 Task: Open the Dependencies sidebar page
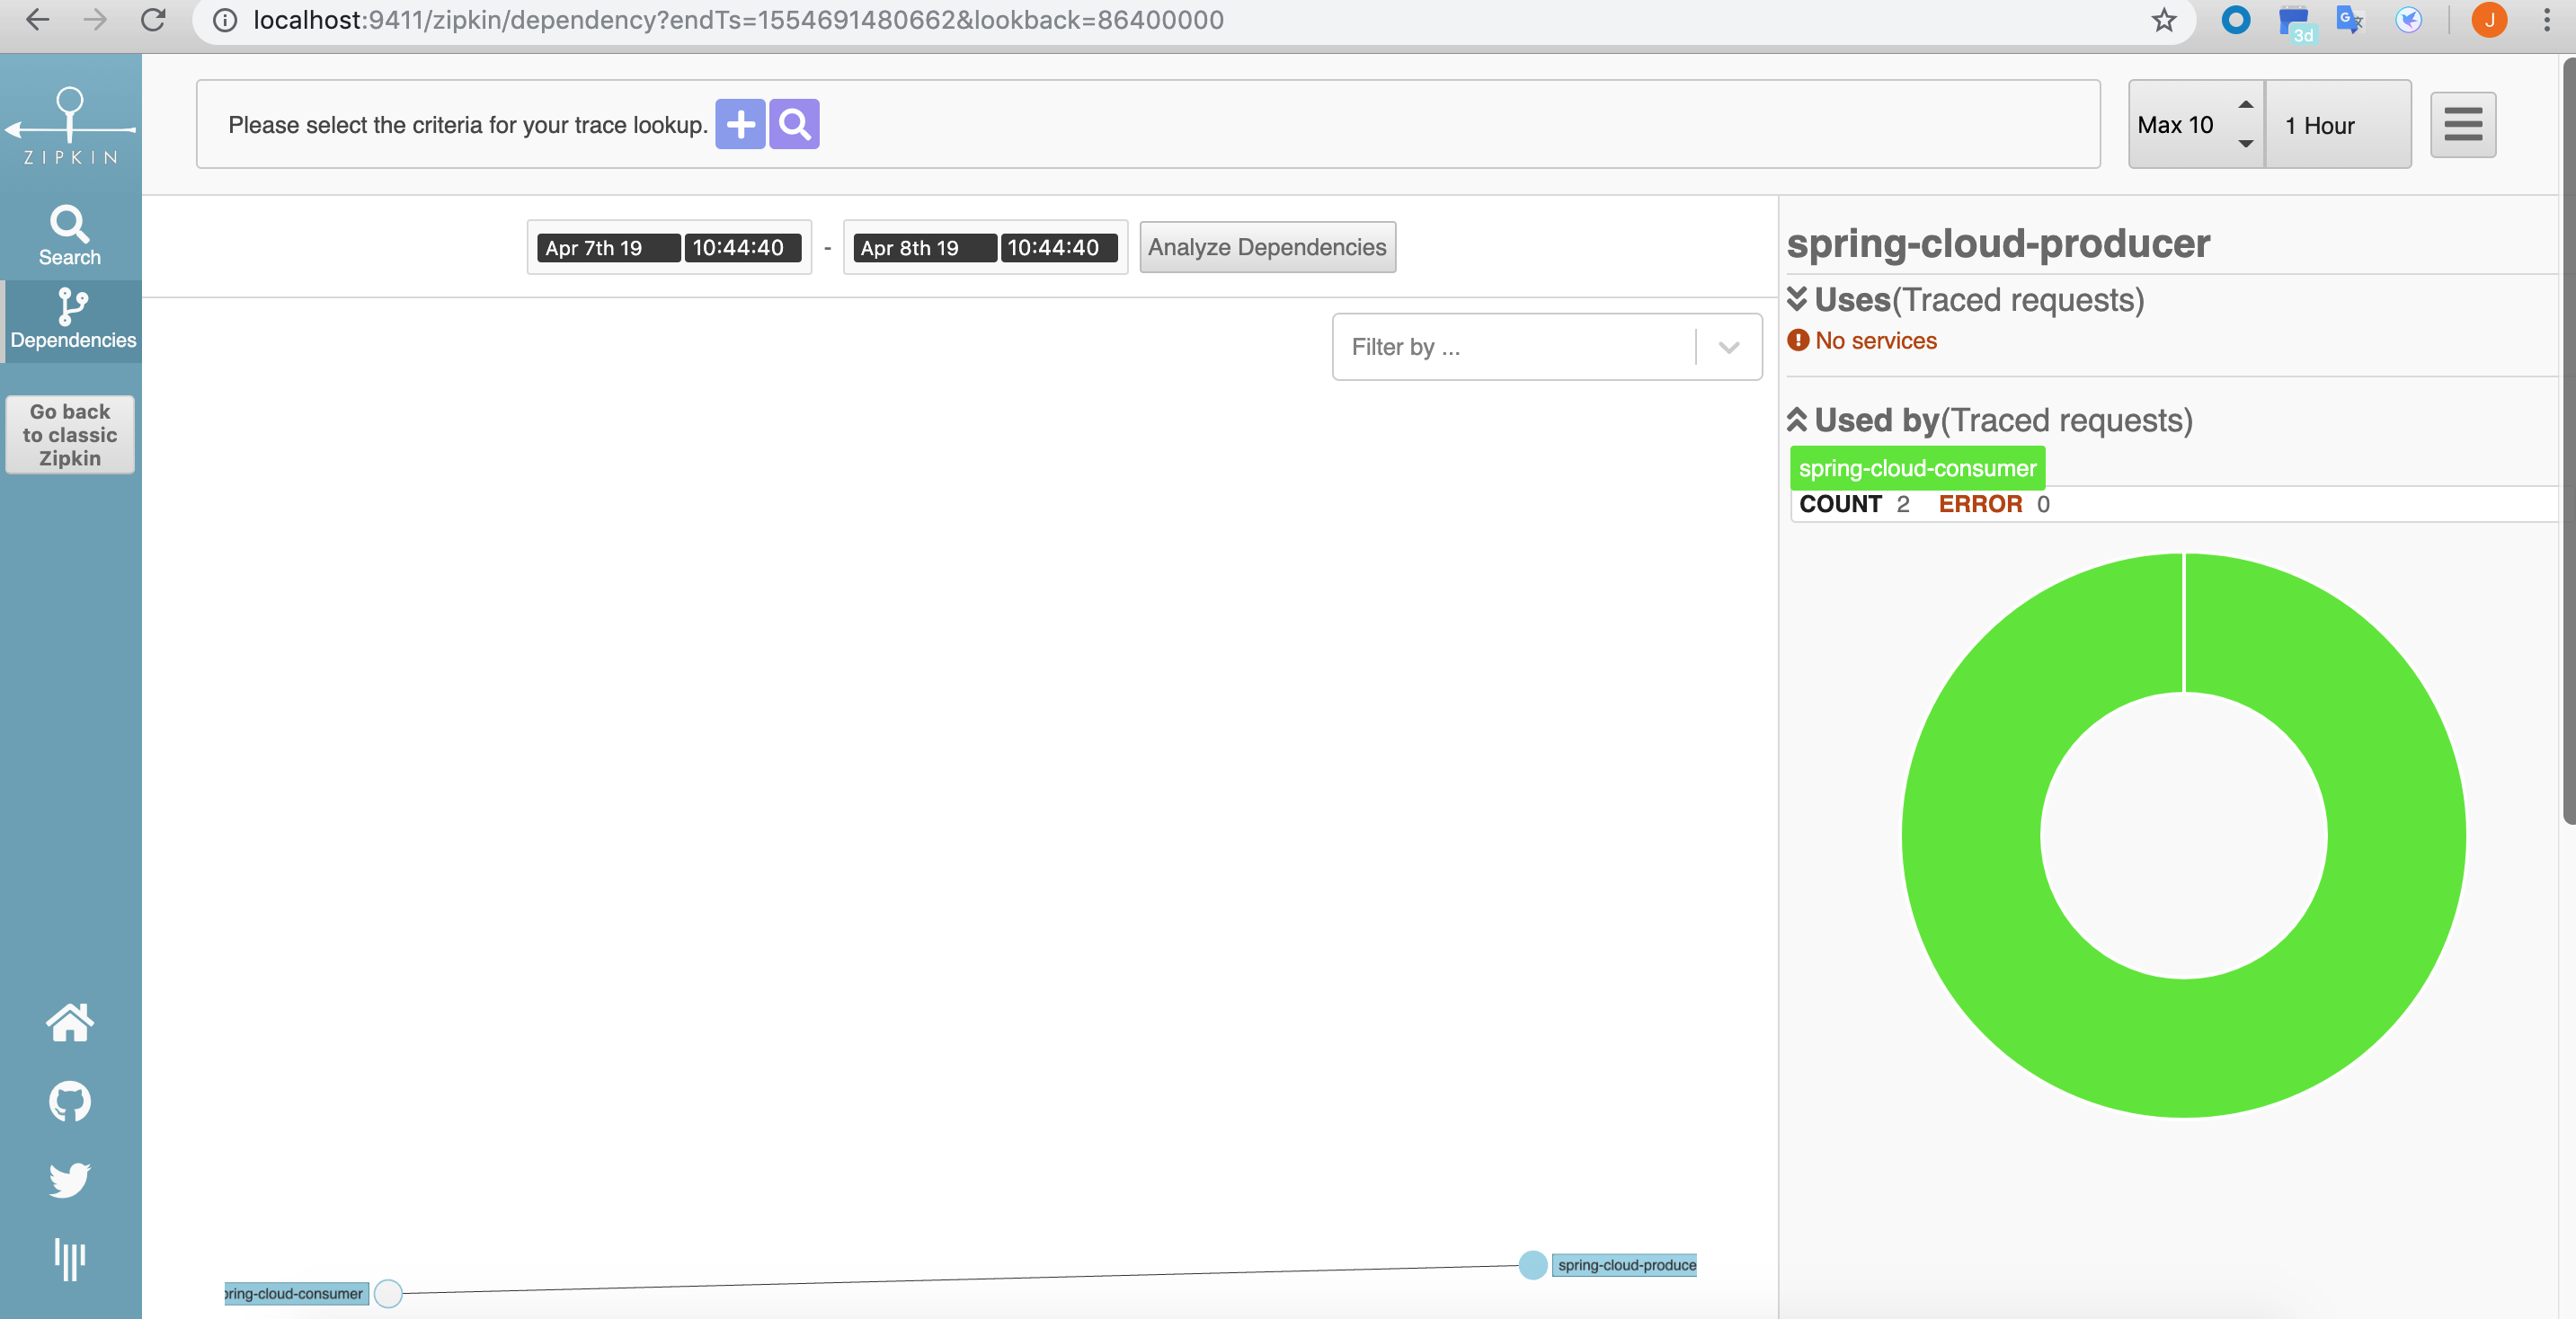click(x=72, y=320)
